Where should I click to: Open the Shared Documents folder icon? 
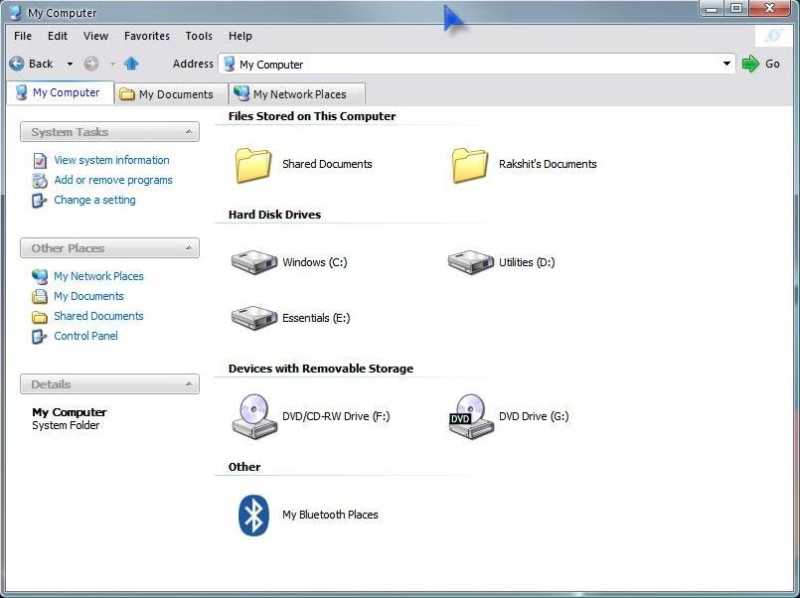[x=253, y=163]
